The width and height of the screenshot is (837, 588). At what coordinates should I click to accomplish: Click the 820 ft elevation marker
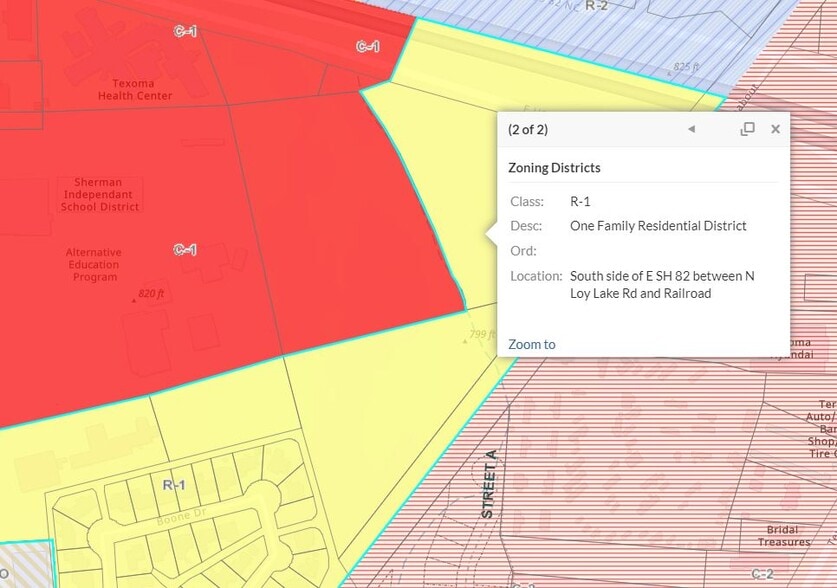150,295
